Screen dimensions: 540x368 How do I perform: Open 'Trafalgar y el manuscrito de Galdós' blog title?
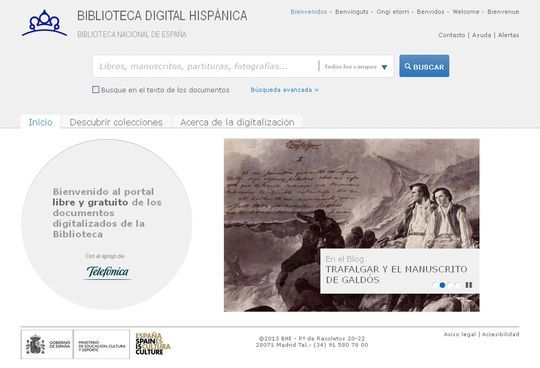click(396, 274)
